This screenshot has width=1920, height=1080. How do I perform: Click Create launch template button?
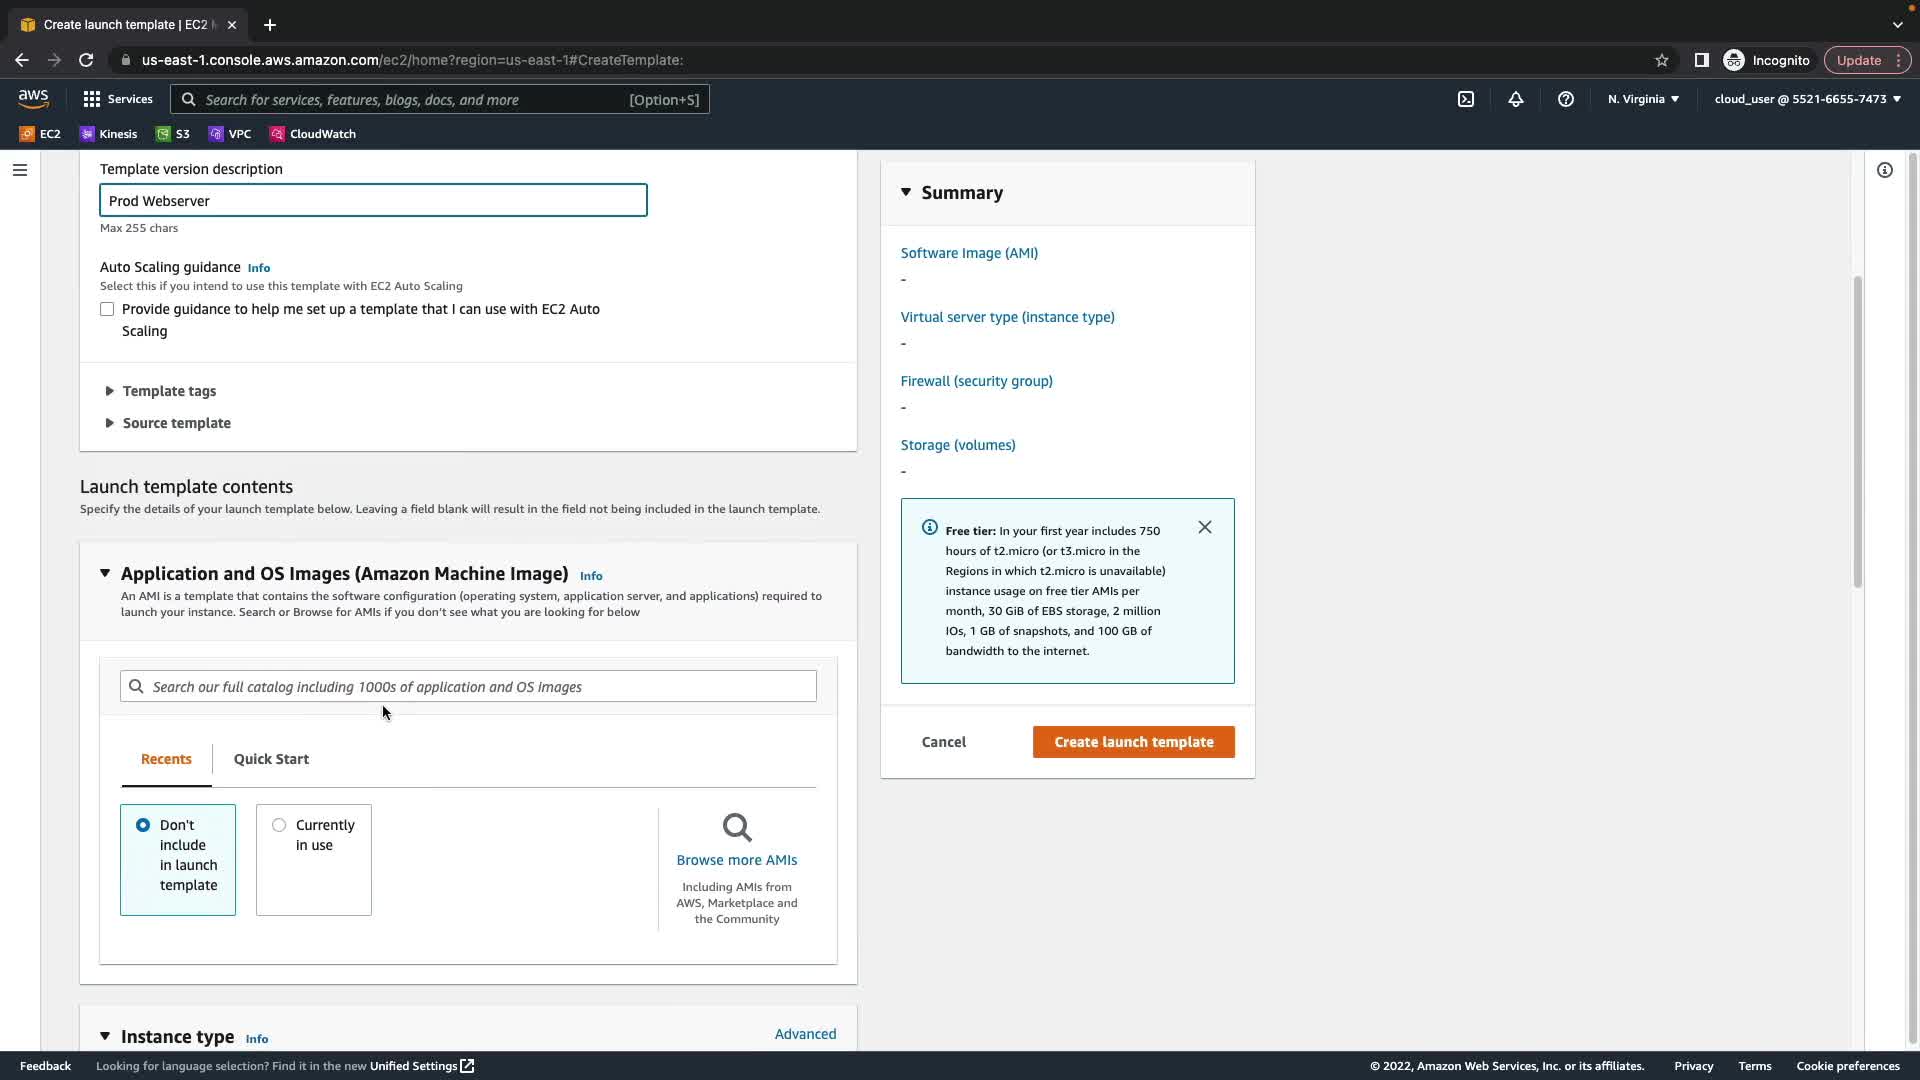(x=1133, y=742)
